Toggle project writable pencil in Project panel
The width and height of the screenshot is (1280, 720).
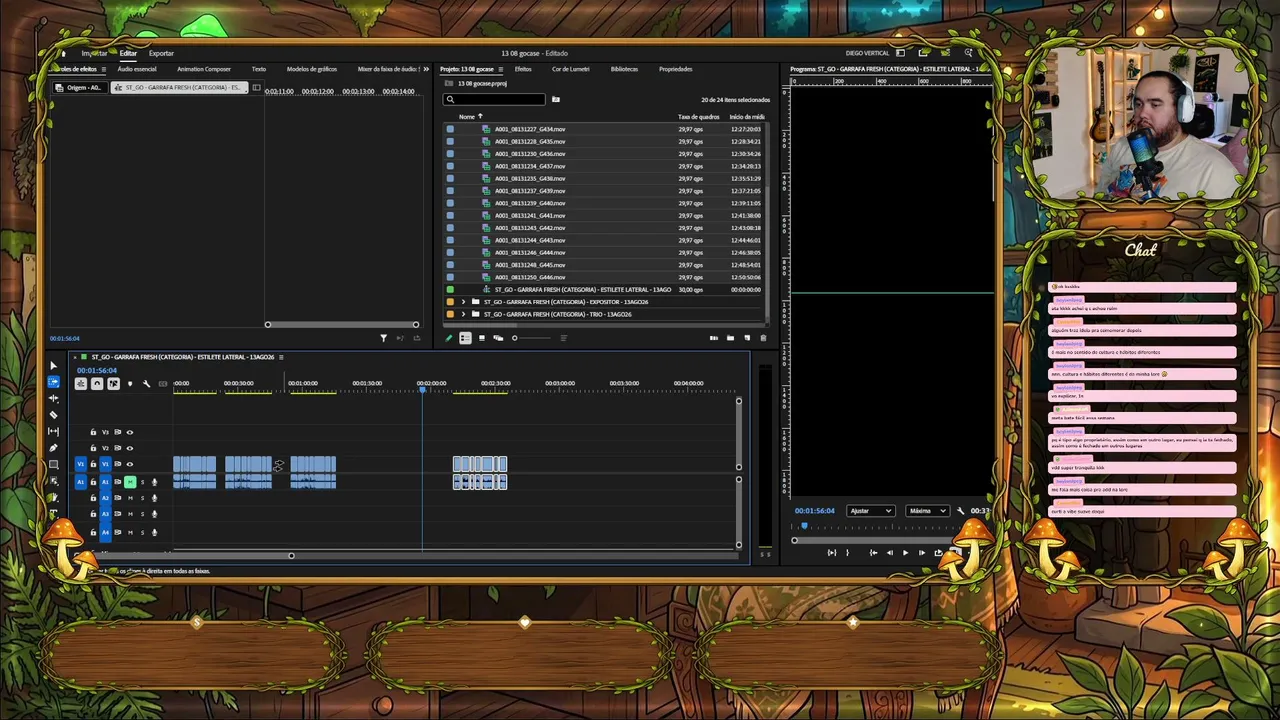coord(449,338)
